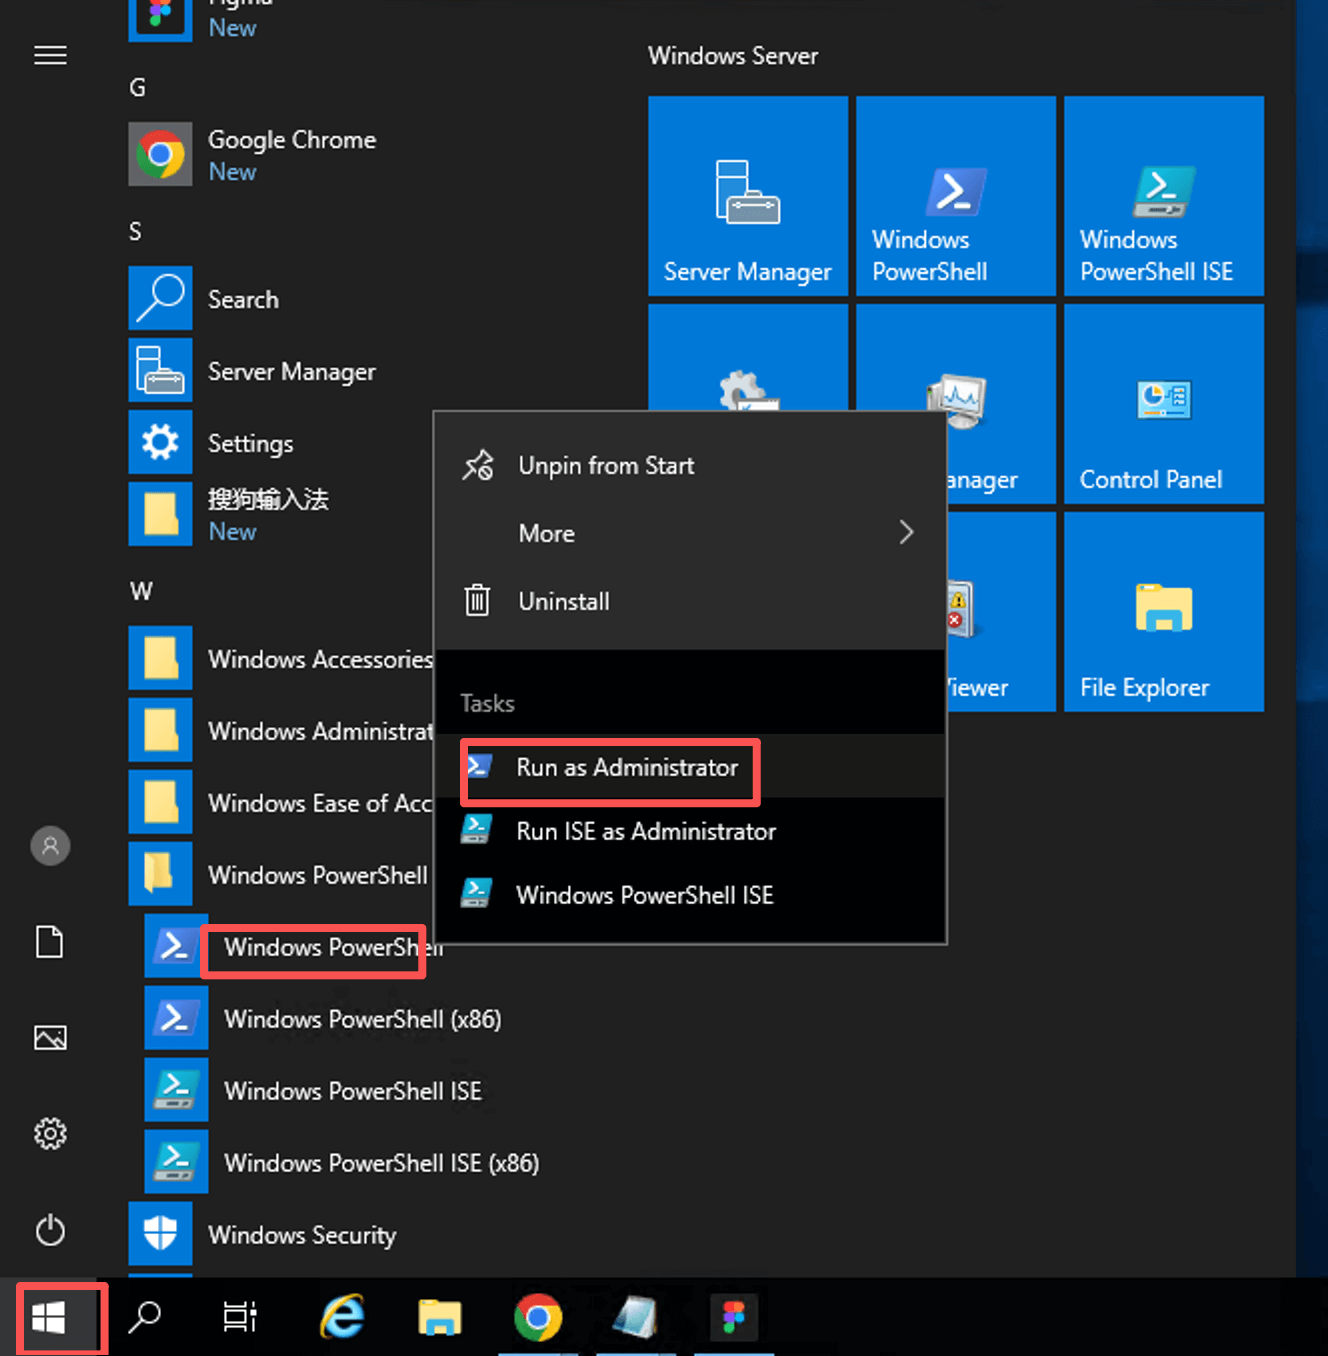Screen dimensions: 1328x1356
Task: Open the Windows PowerShell ISE tile
Action: [1163, 196]
